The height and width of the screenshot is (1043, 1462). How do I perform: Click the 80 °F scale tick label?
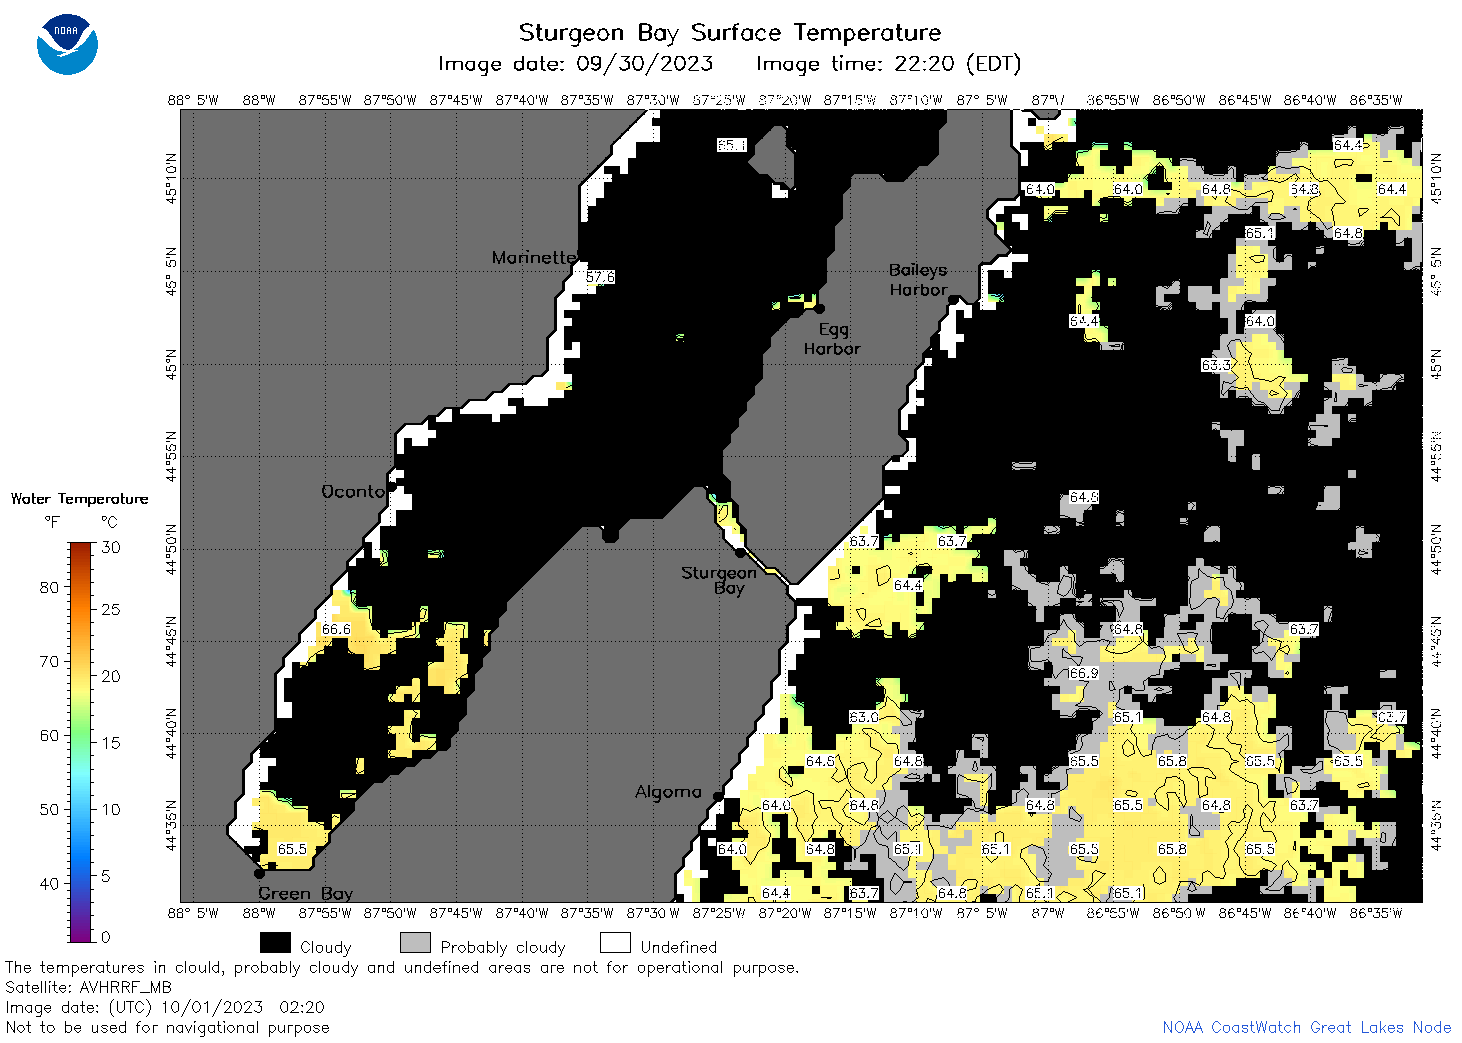(49, 587)
